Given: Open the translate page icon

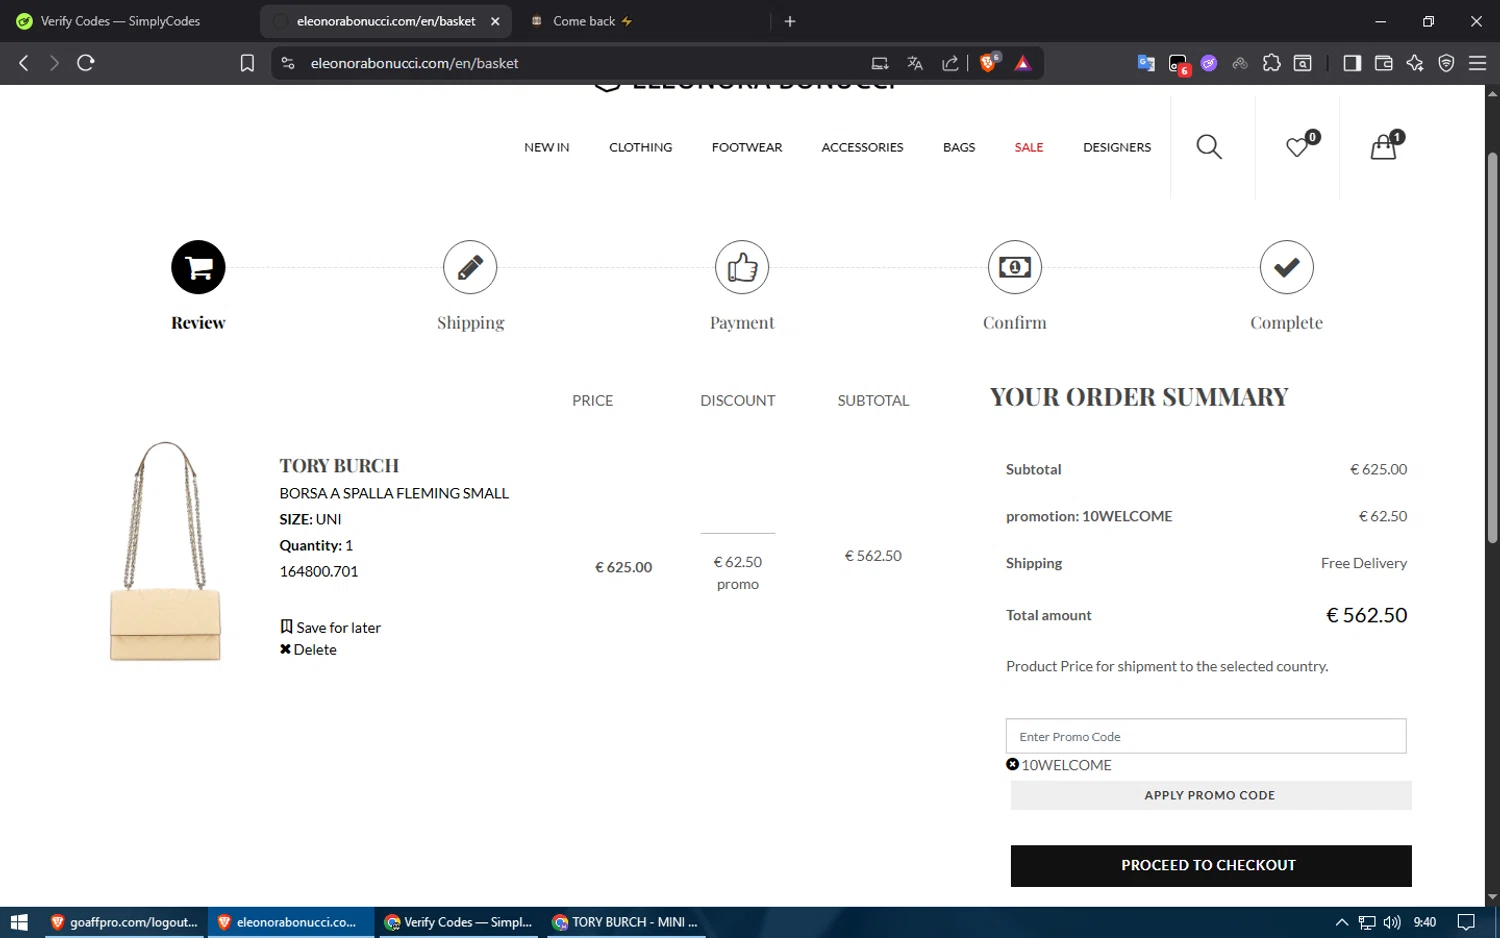Looking at the screenshot, I should [x=914, y=63].
